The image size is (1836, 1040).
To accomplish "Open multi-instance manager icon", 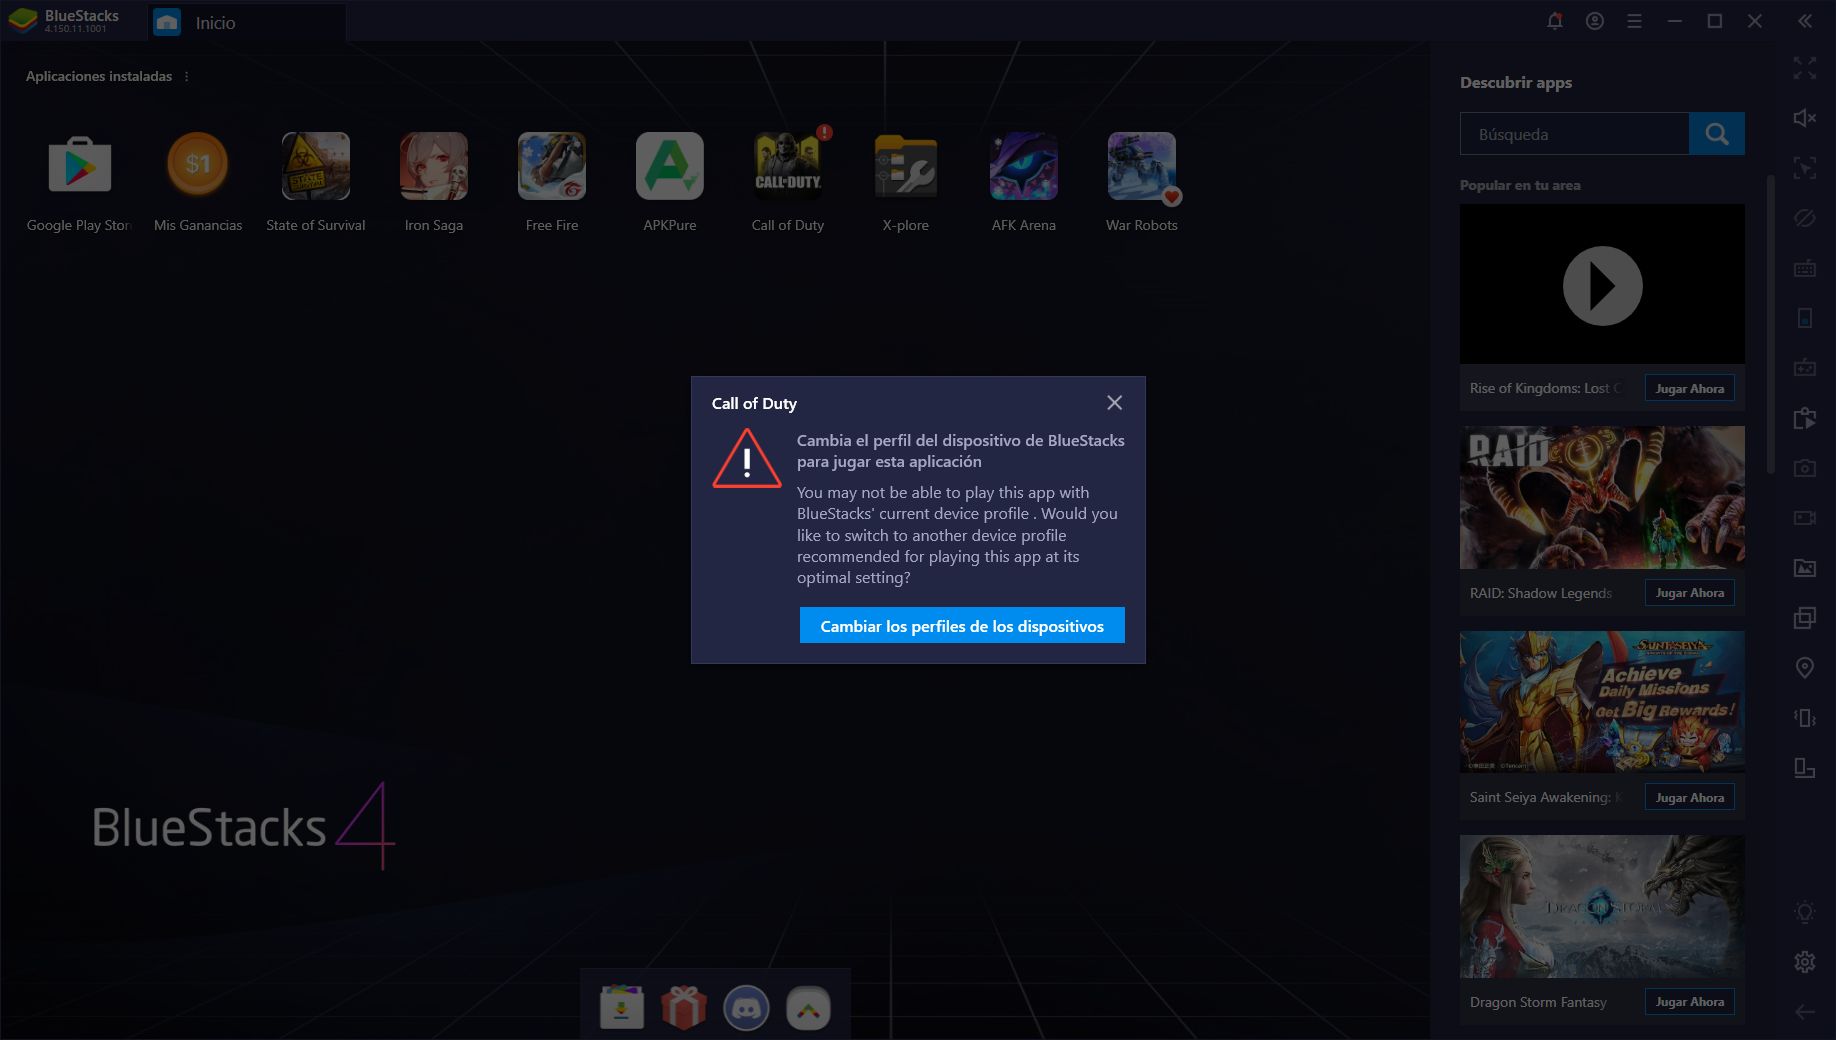I will [1805, 618].
